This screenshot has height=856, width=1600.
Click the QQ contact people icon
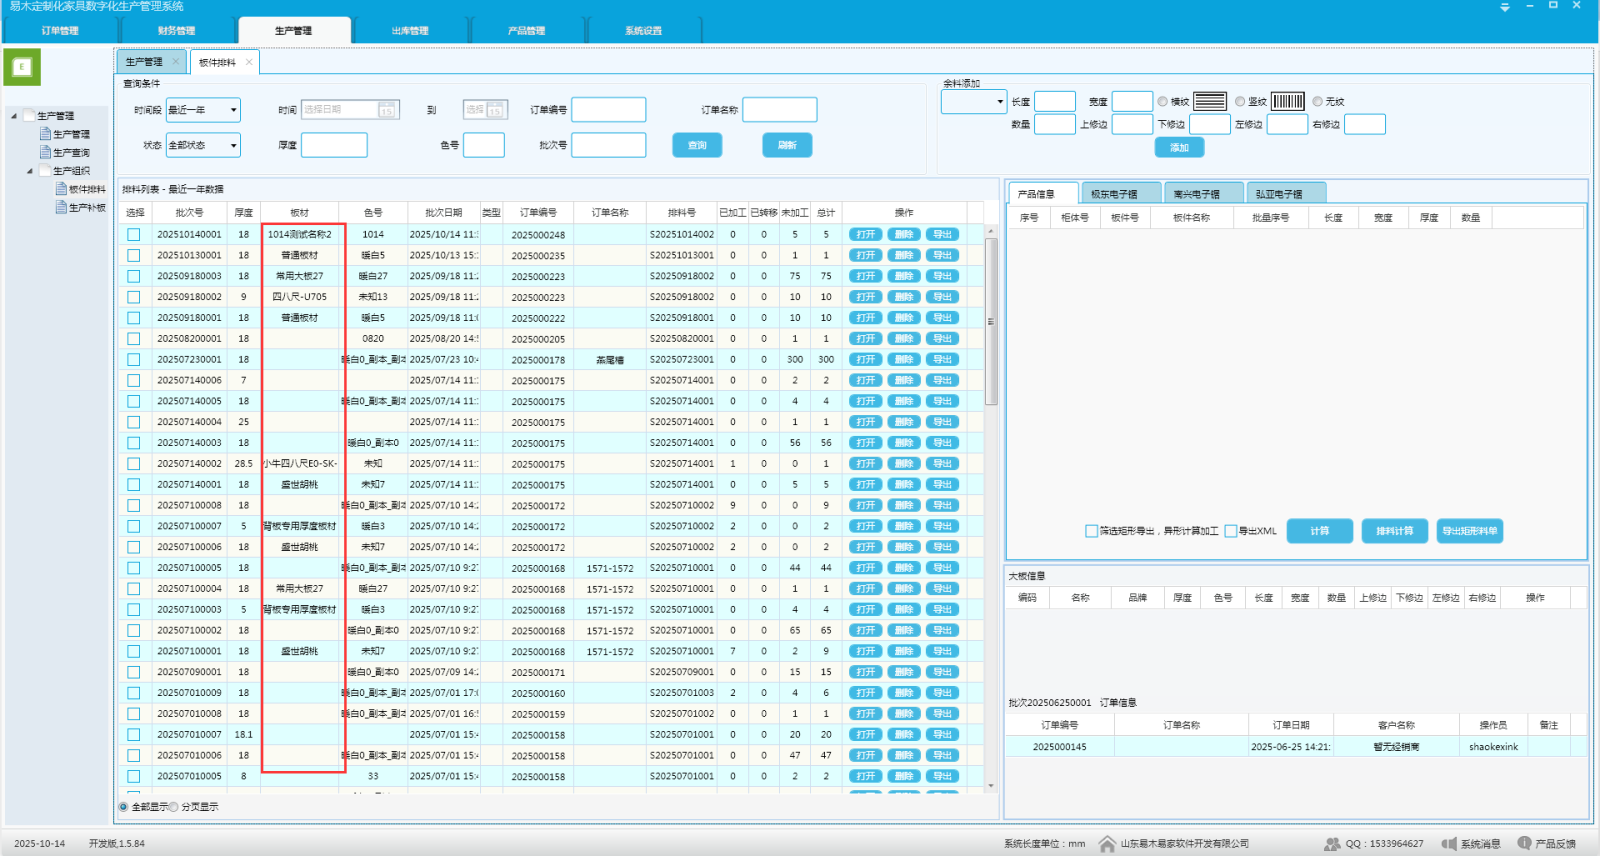(x=1332, y=844)
